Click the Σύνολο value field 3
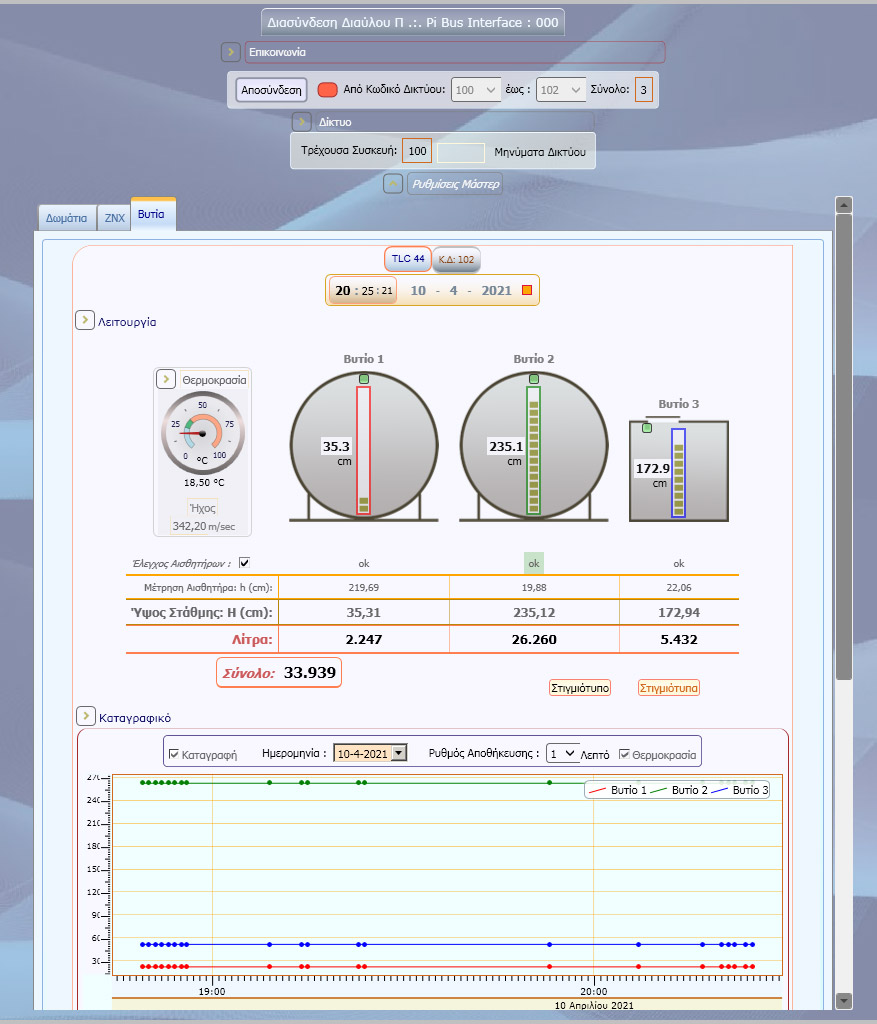Image resolution: width=877 pixels, height=1024 pixels. [x=643, y=89]
